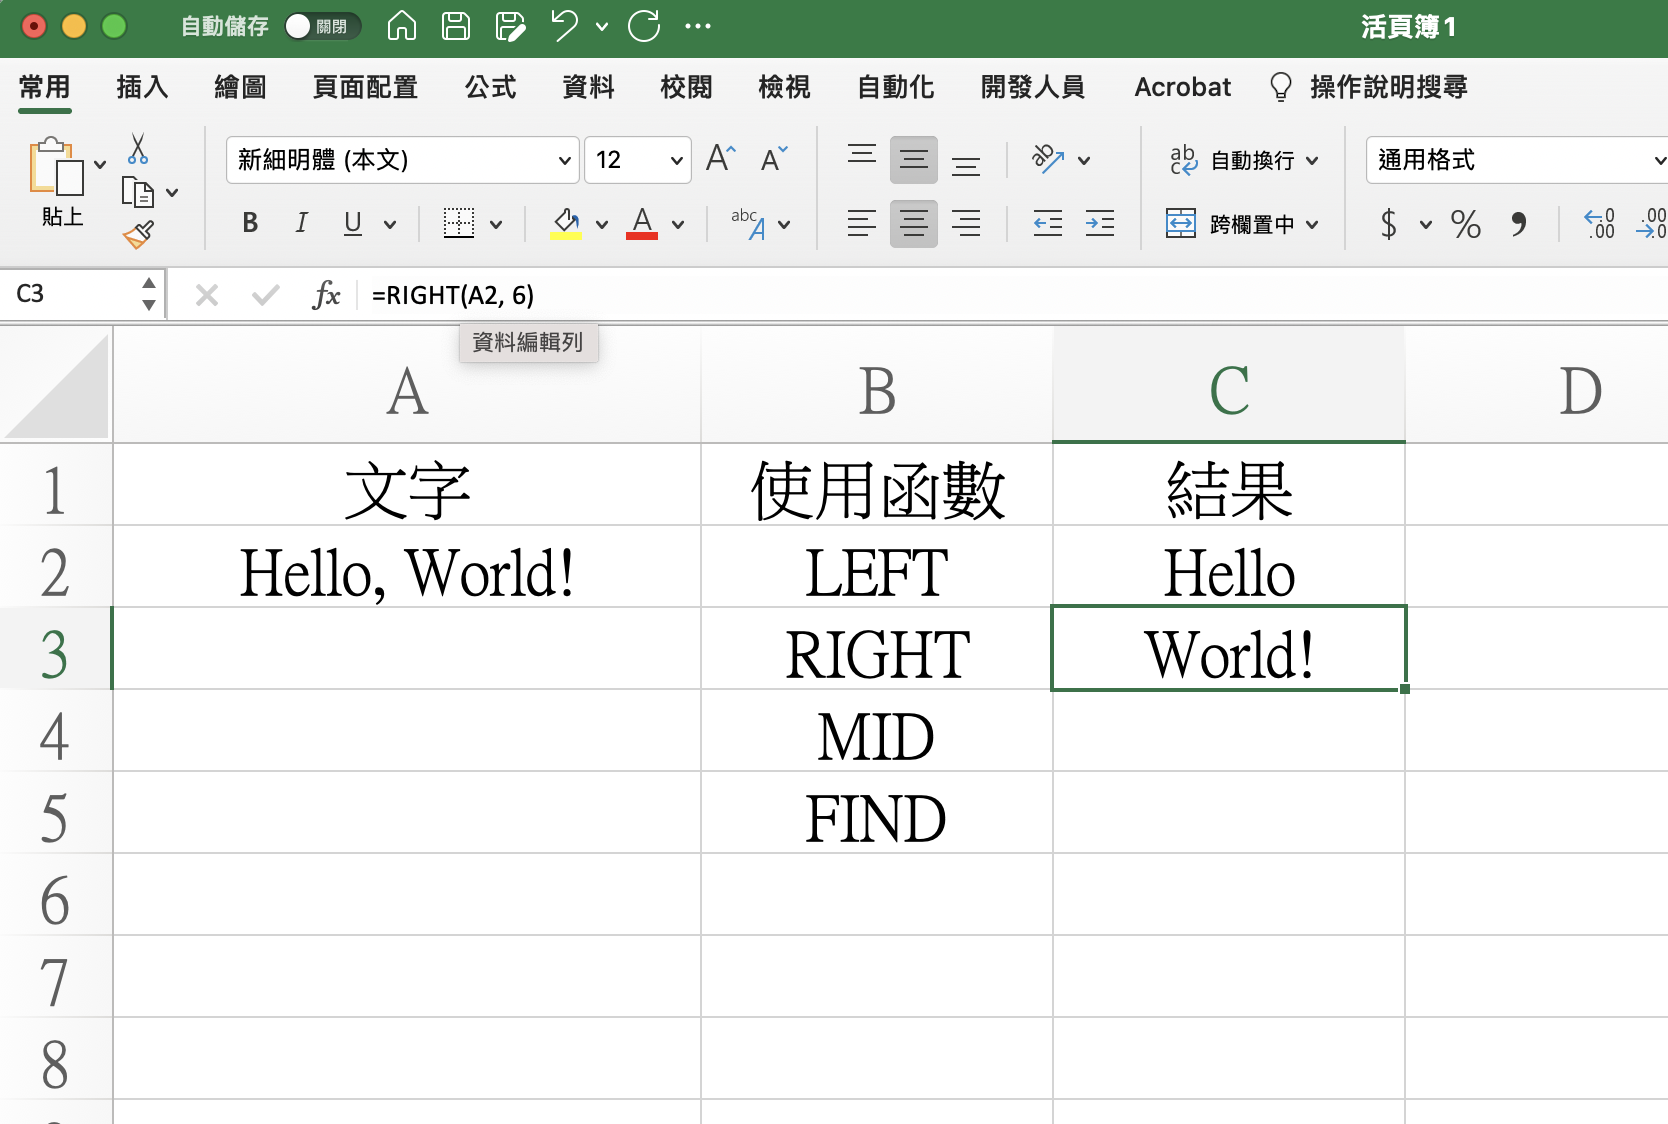Toggle bold formatting
Image resolution: width=1668 pixels, height=1124 pixels.
250,223
